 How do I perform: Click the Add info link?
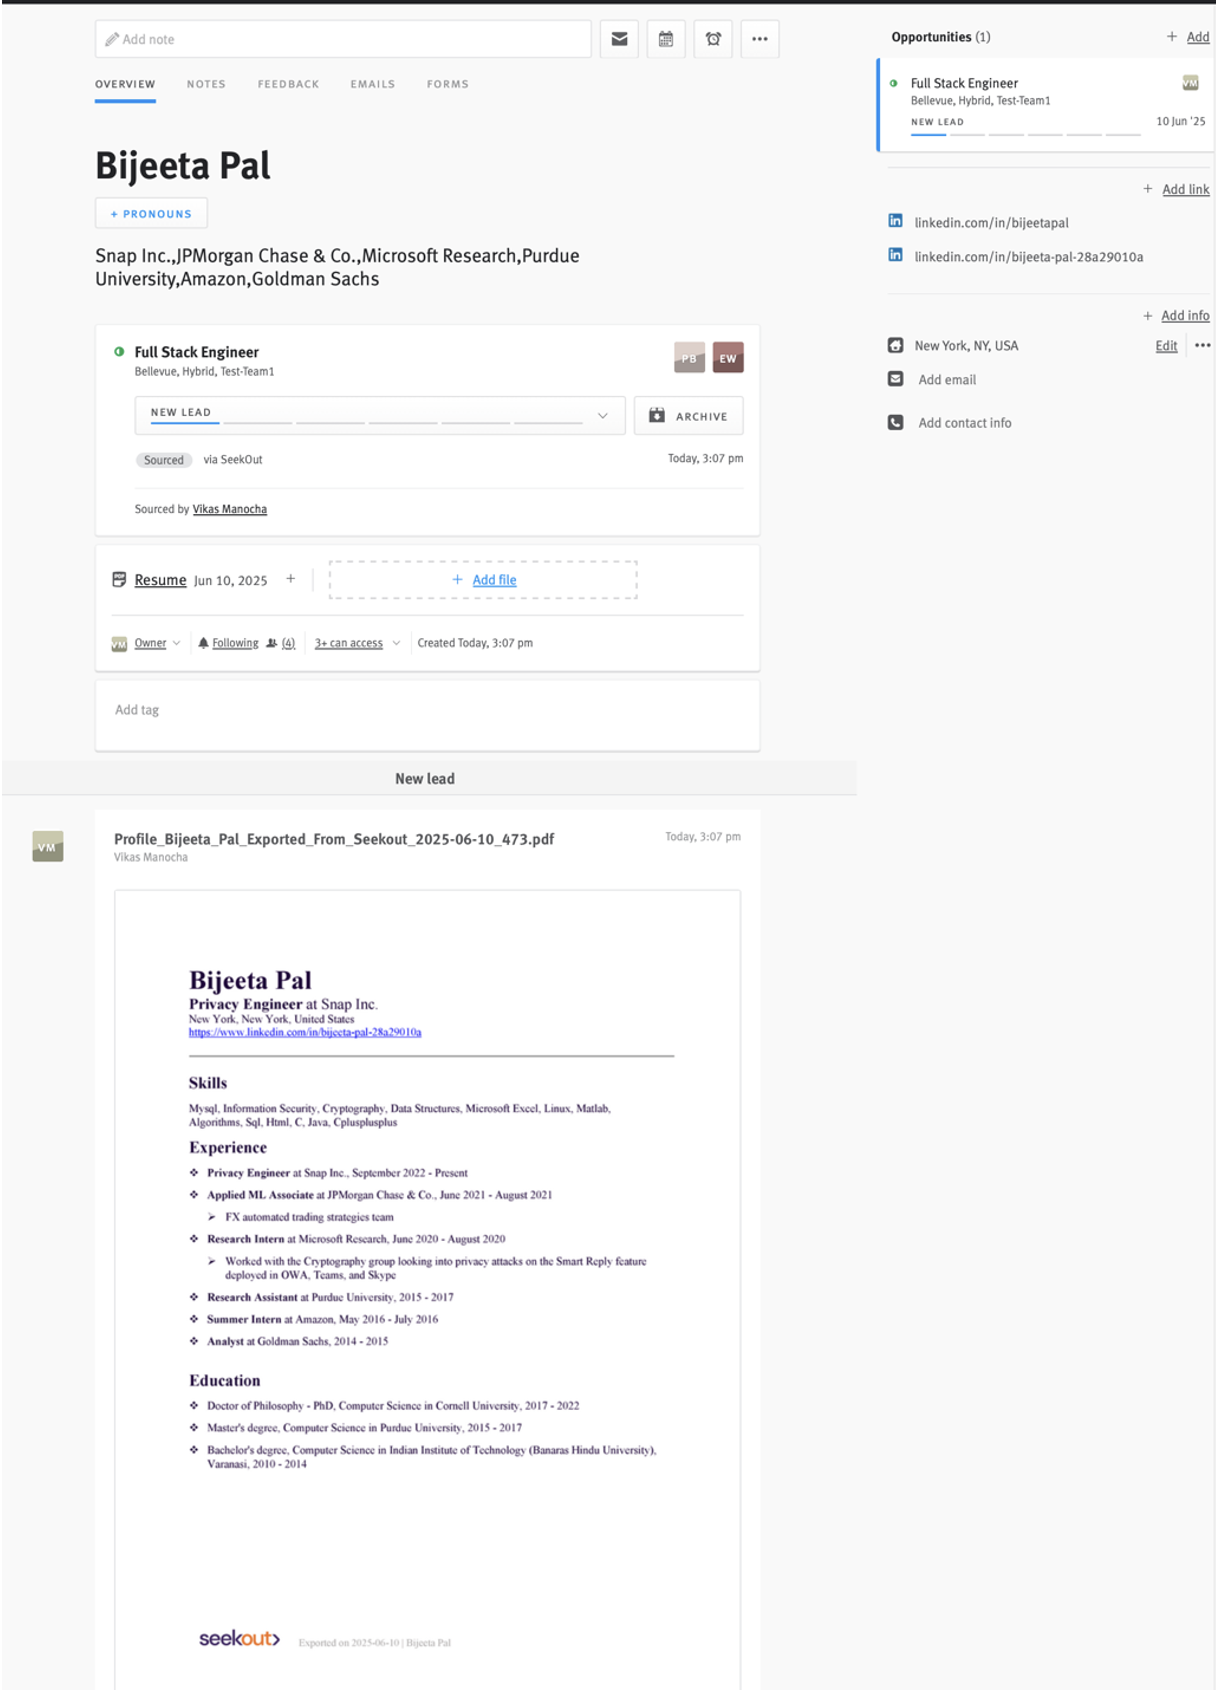pyautogui.click(x=1185, y=315)
